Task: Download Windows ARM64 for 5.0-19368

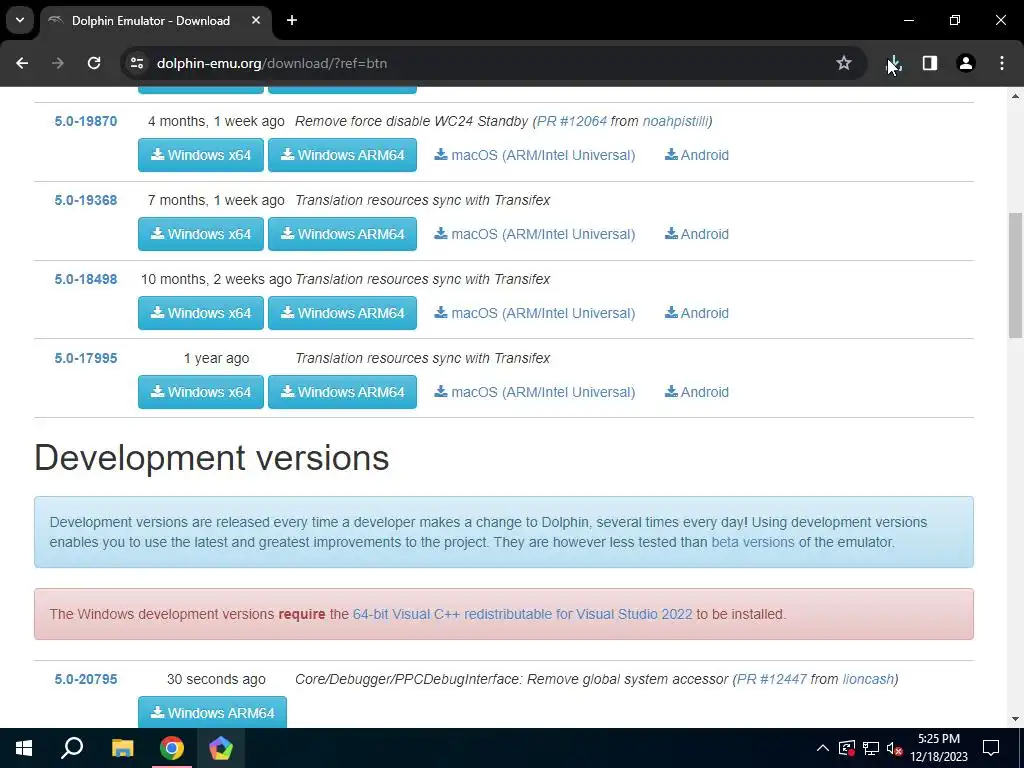Action: [x=342, y=234]
